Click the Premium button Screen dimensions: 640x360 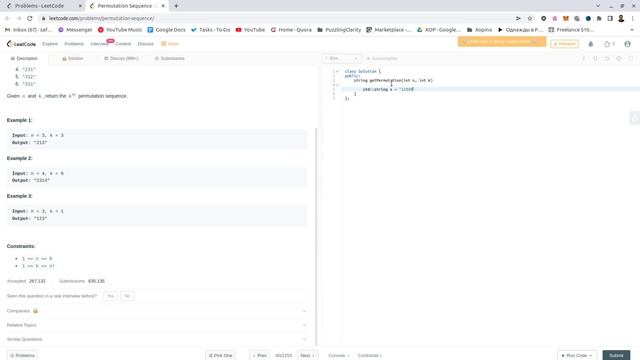point(564,44)
